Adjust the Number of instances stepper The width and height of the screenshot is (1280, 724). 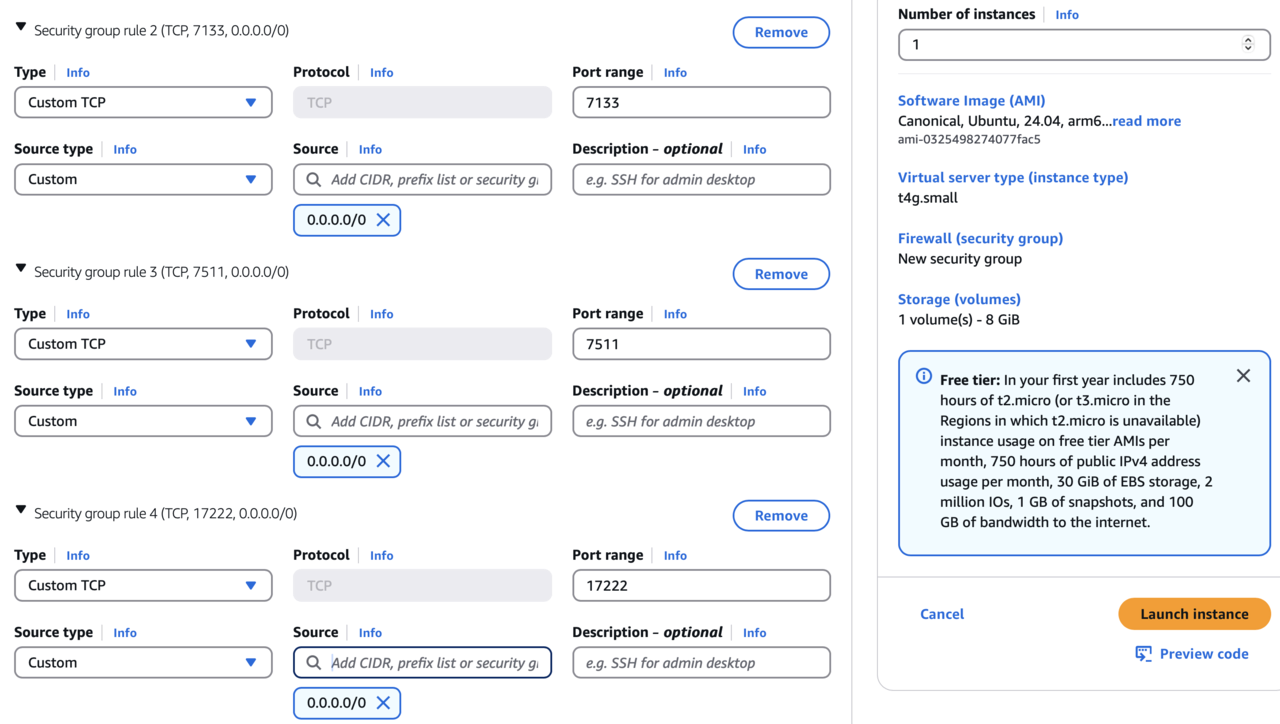1248,44
